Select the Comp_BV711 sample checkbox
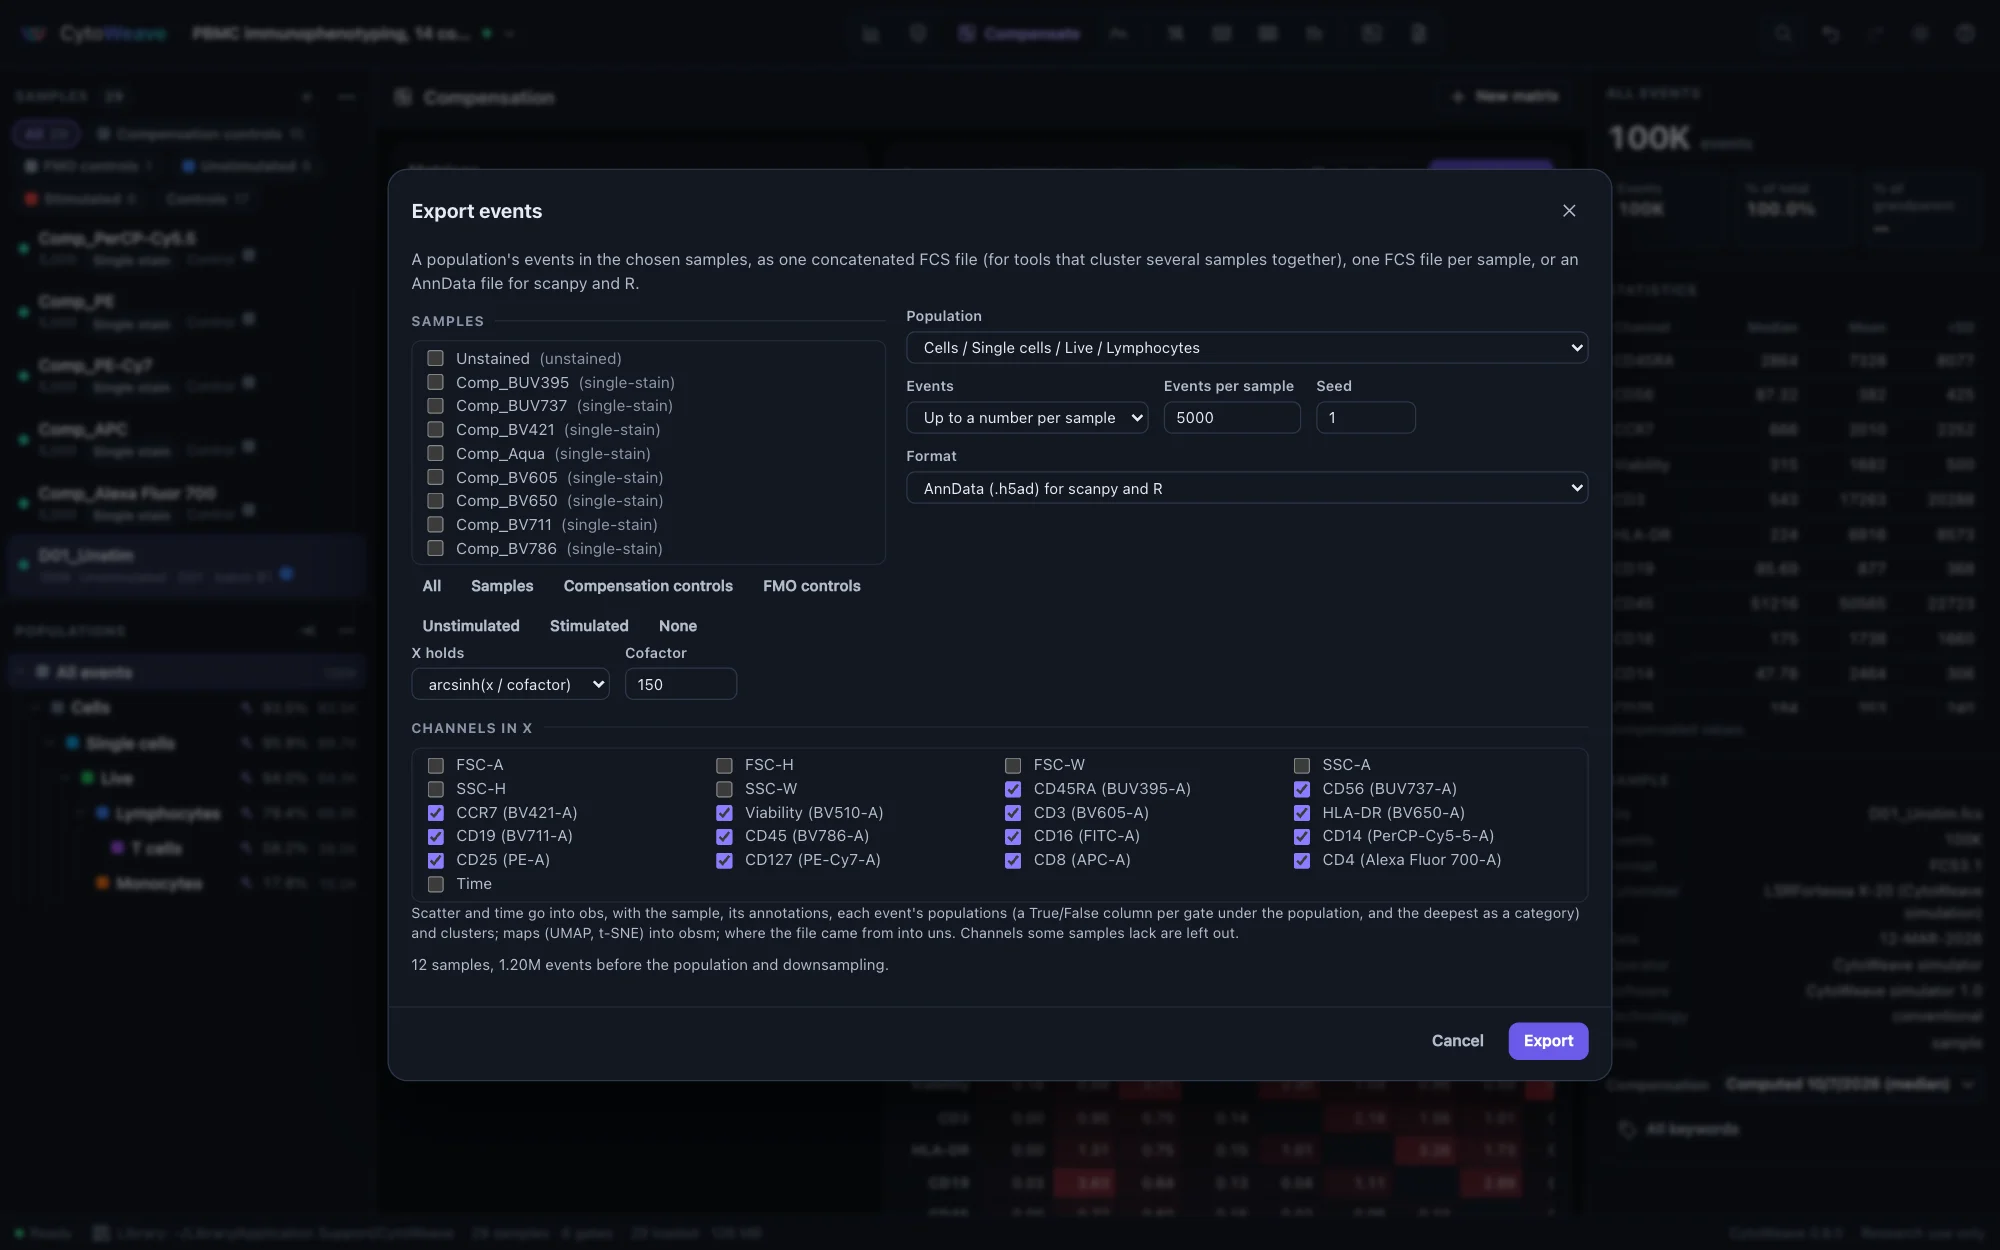This screenshot has width=2000, height=1250. click(435, 525)
